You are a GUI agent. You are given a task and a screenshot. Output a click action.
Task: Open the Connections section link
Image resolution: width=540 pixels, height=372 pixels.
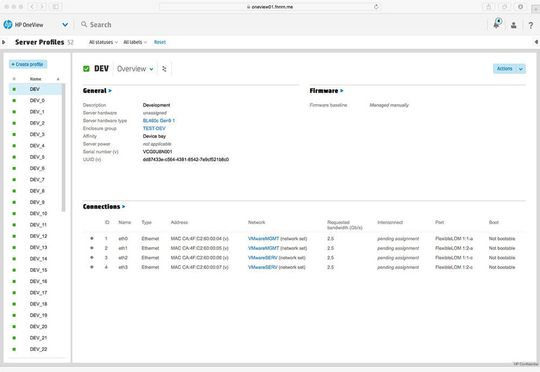104,207
